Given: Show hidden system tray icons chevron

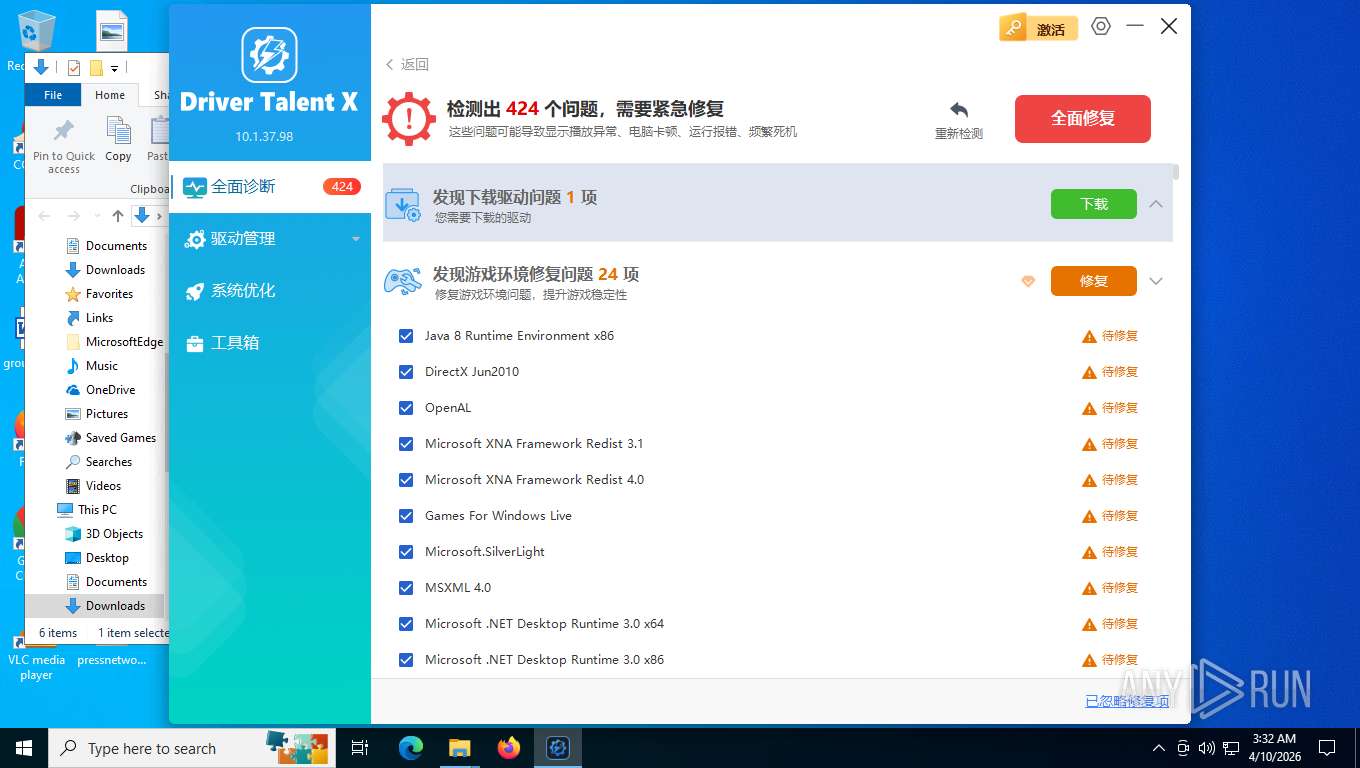Looking at the screenshot, I should coord(1159,747).
